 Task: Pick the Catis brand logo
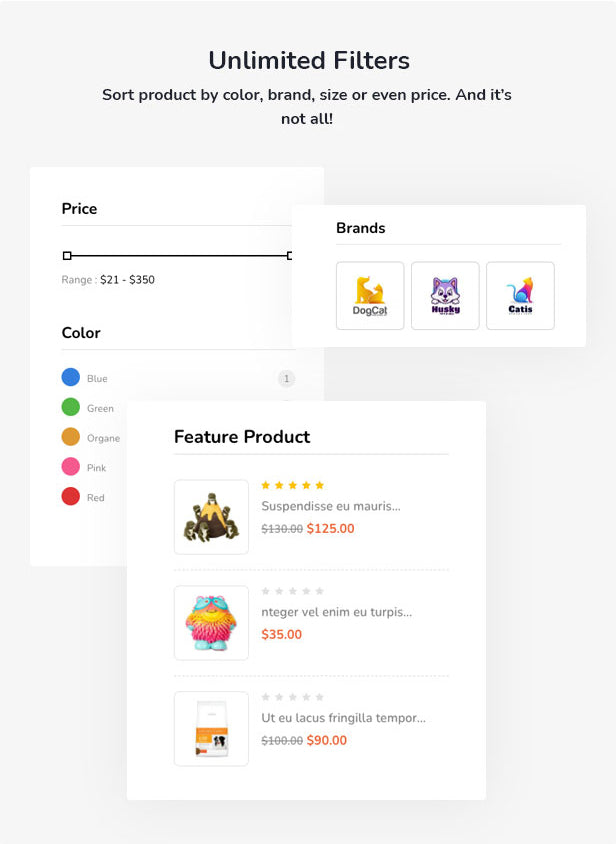(520, 296)
